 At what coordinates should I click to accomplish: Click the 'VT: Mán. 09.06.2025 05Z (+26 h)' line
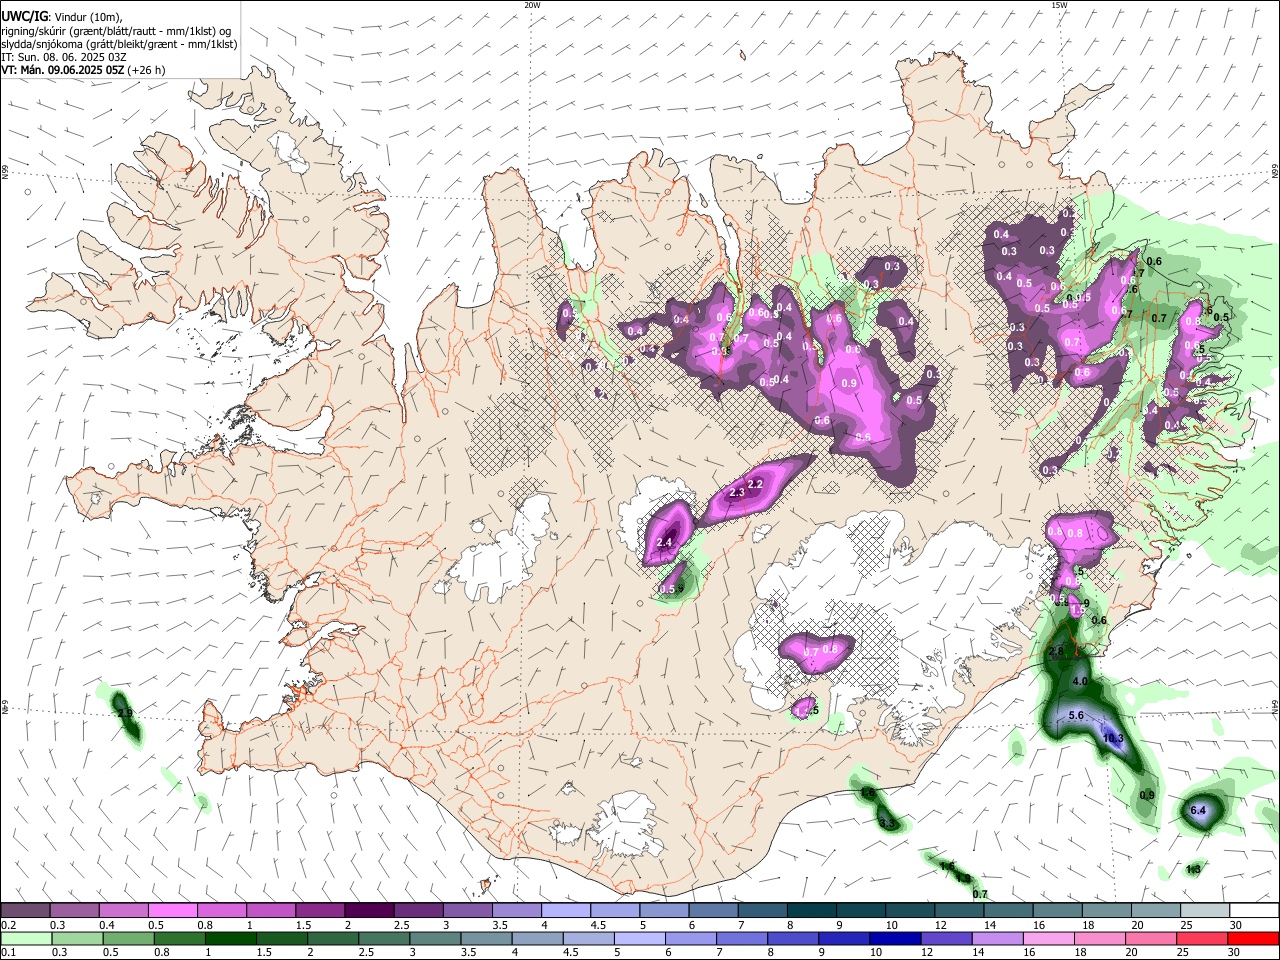[83, 70]
